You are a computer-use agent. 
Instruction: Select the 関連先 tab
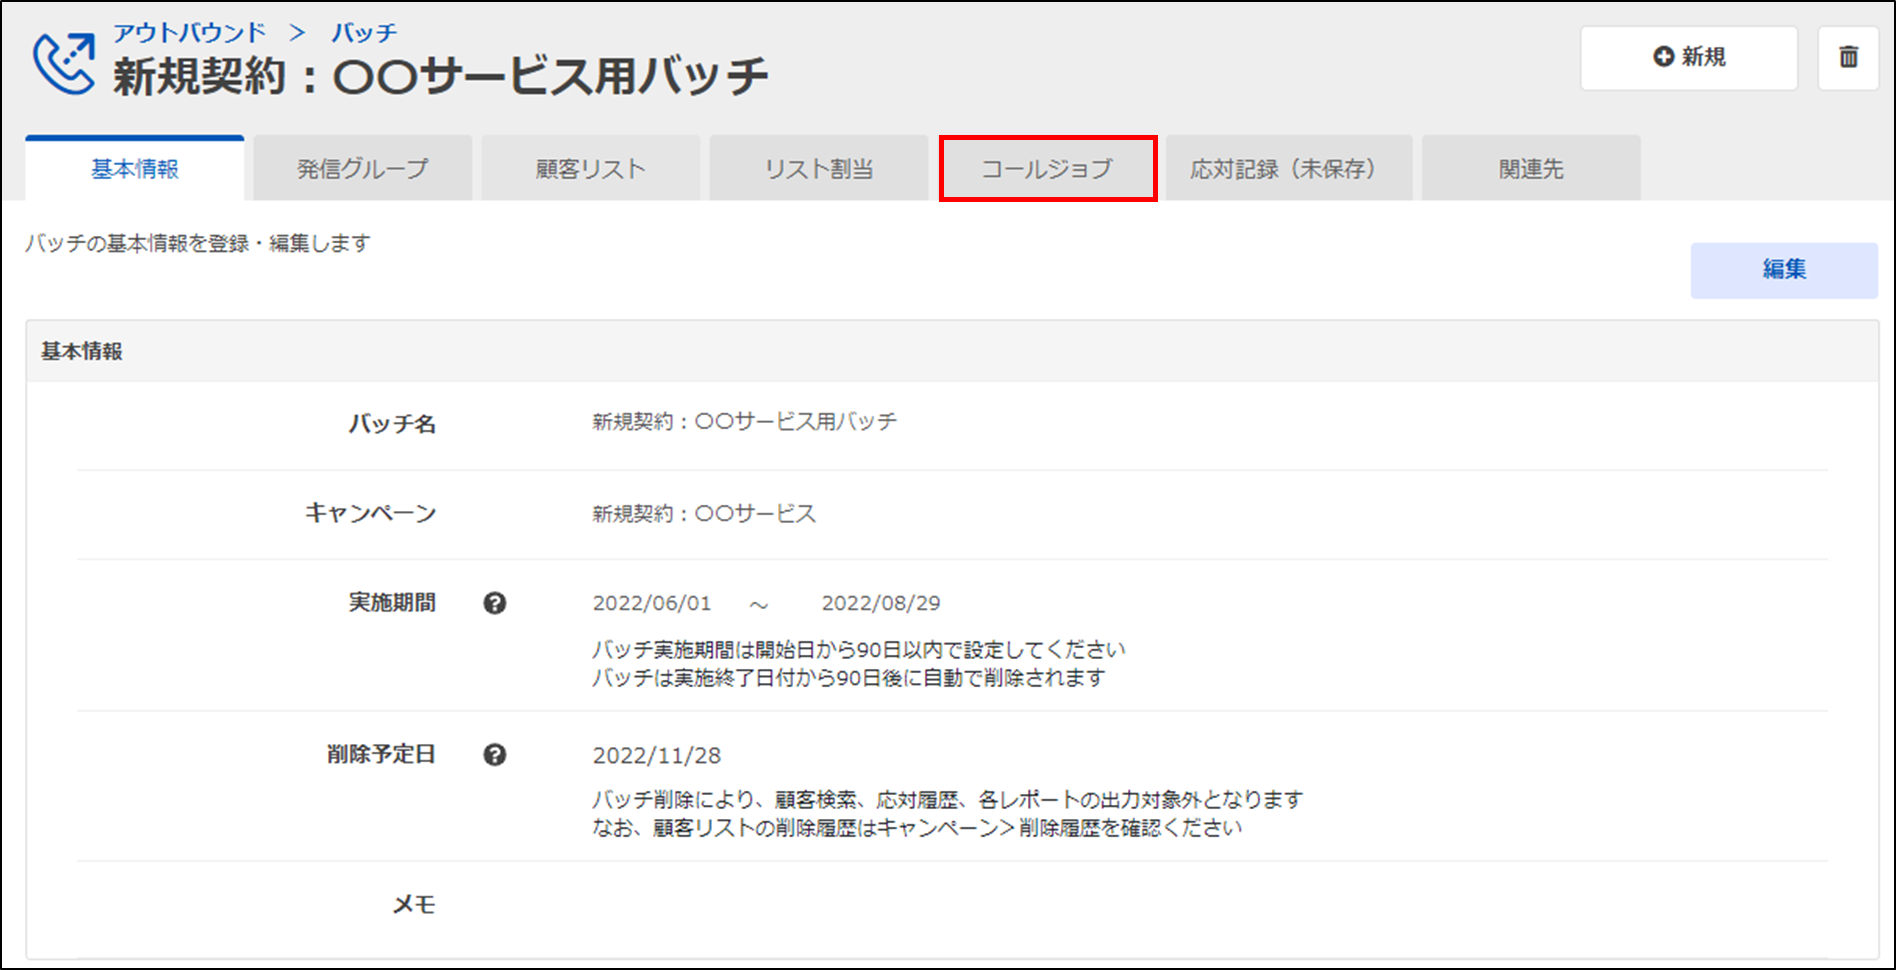[1530, 169]
